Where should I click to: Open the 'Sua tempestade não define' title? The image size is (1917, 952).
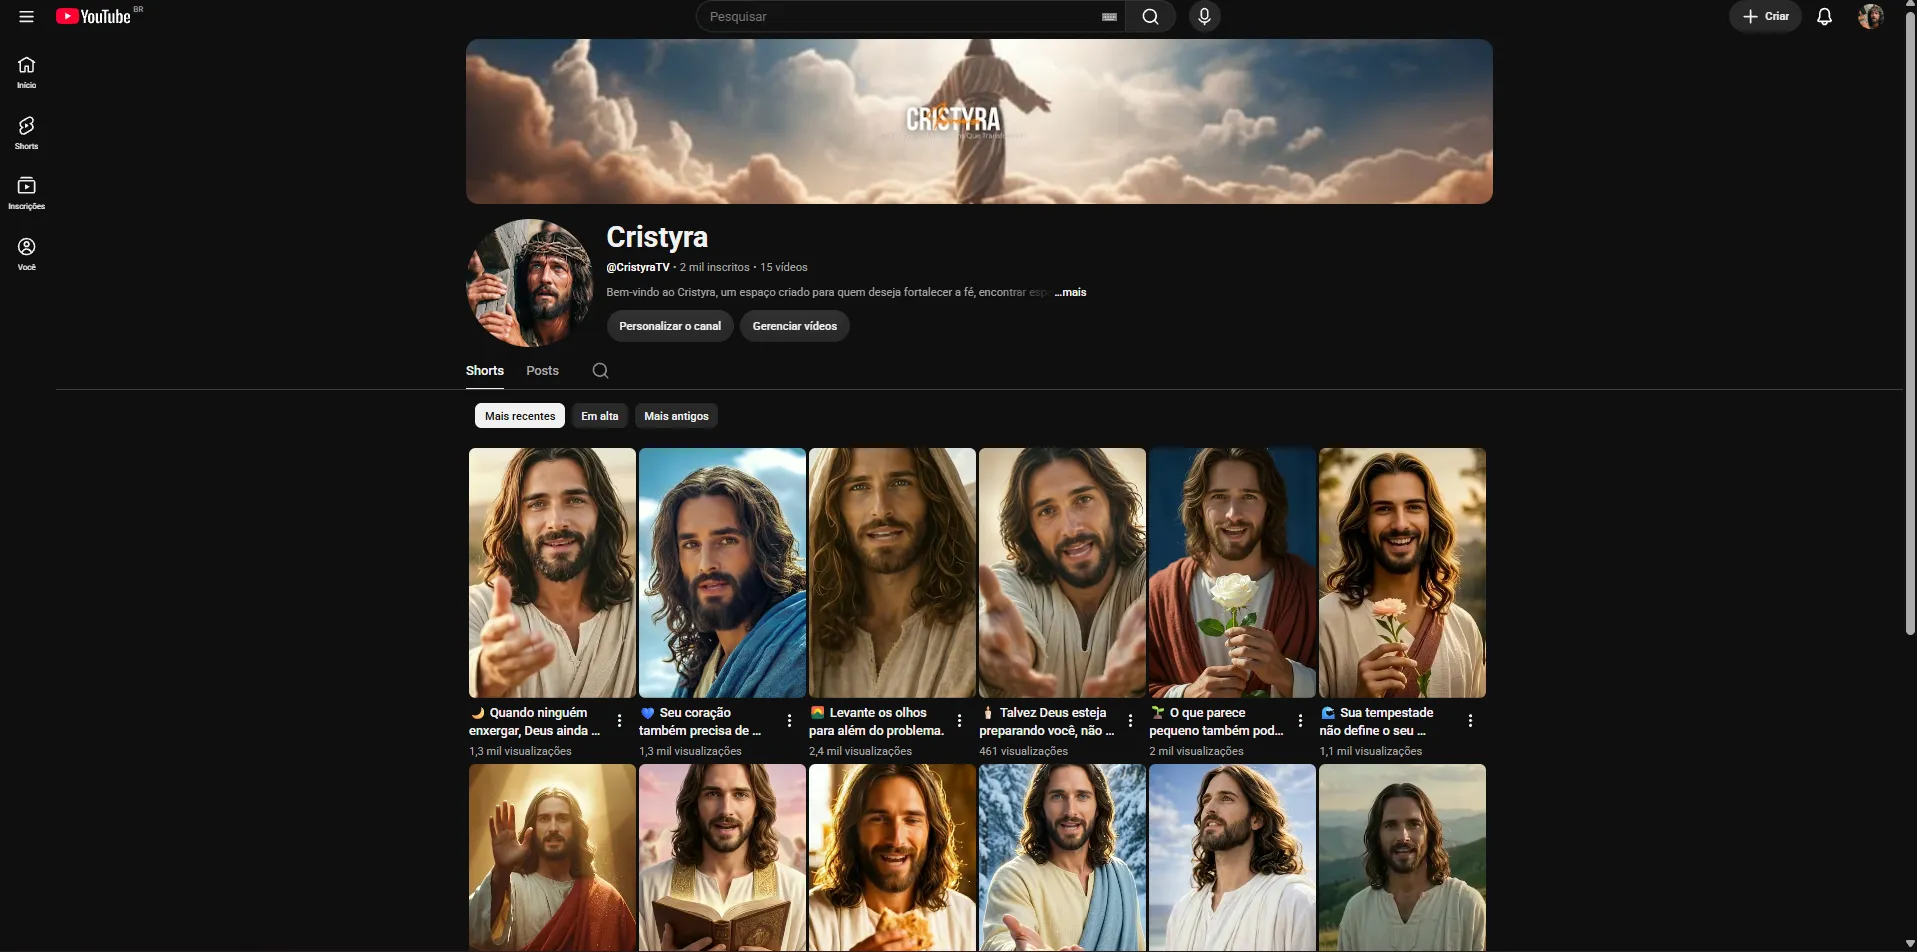click(1377, 722)
